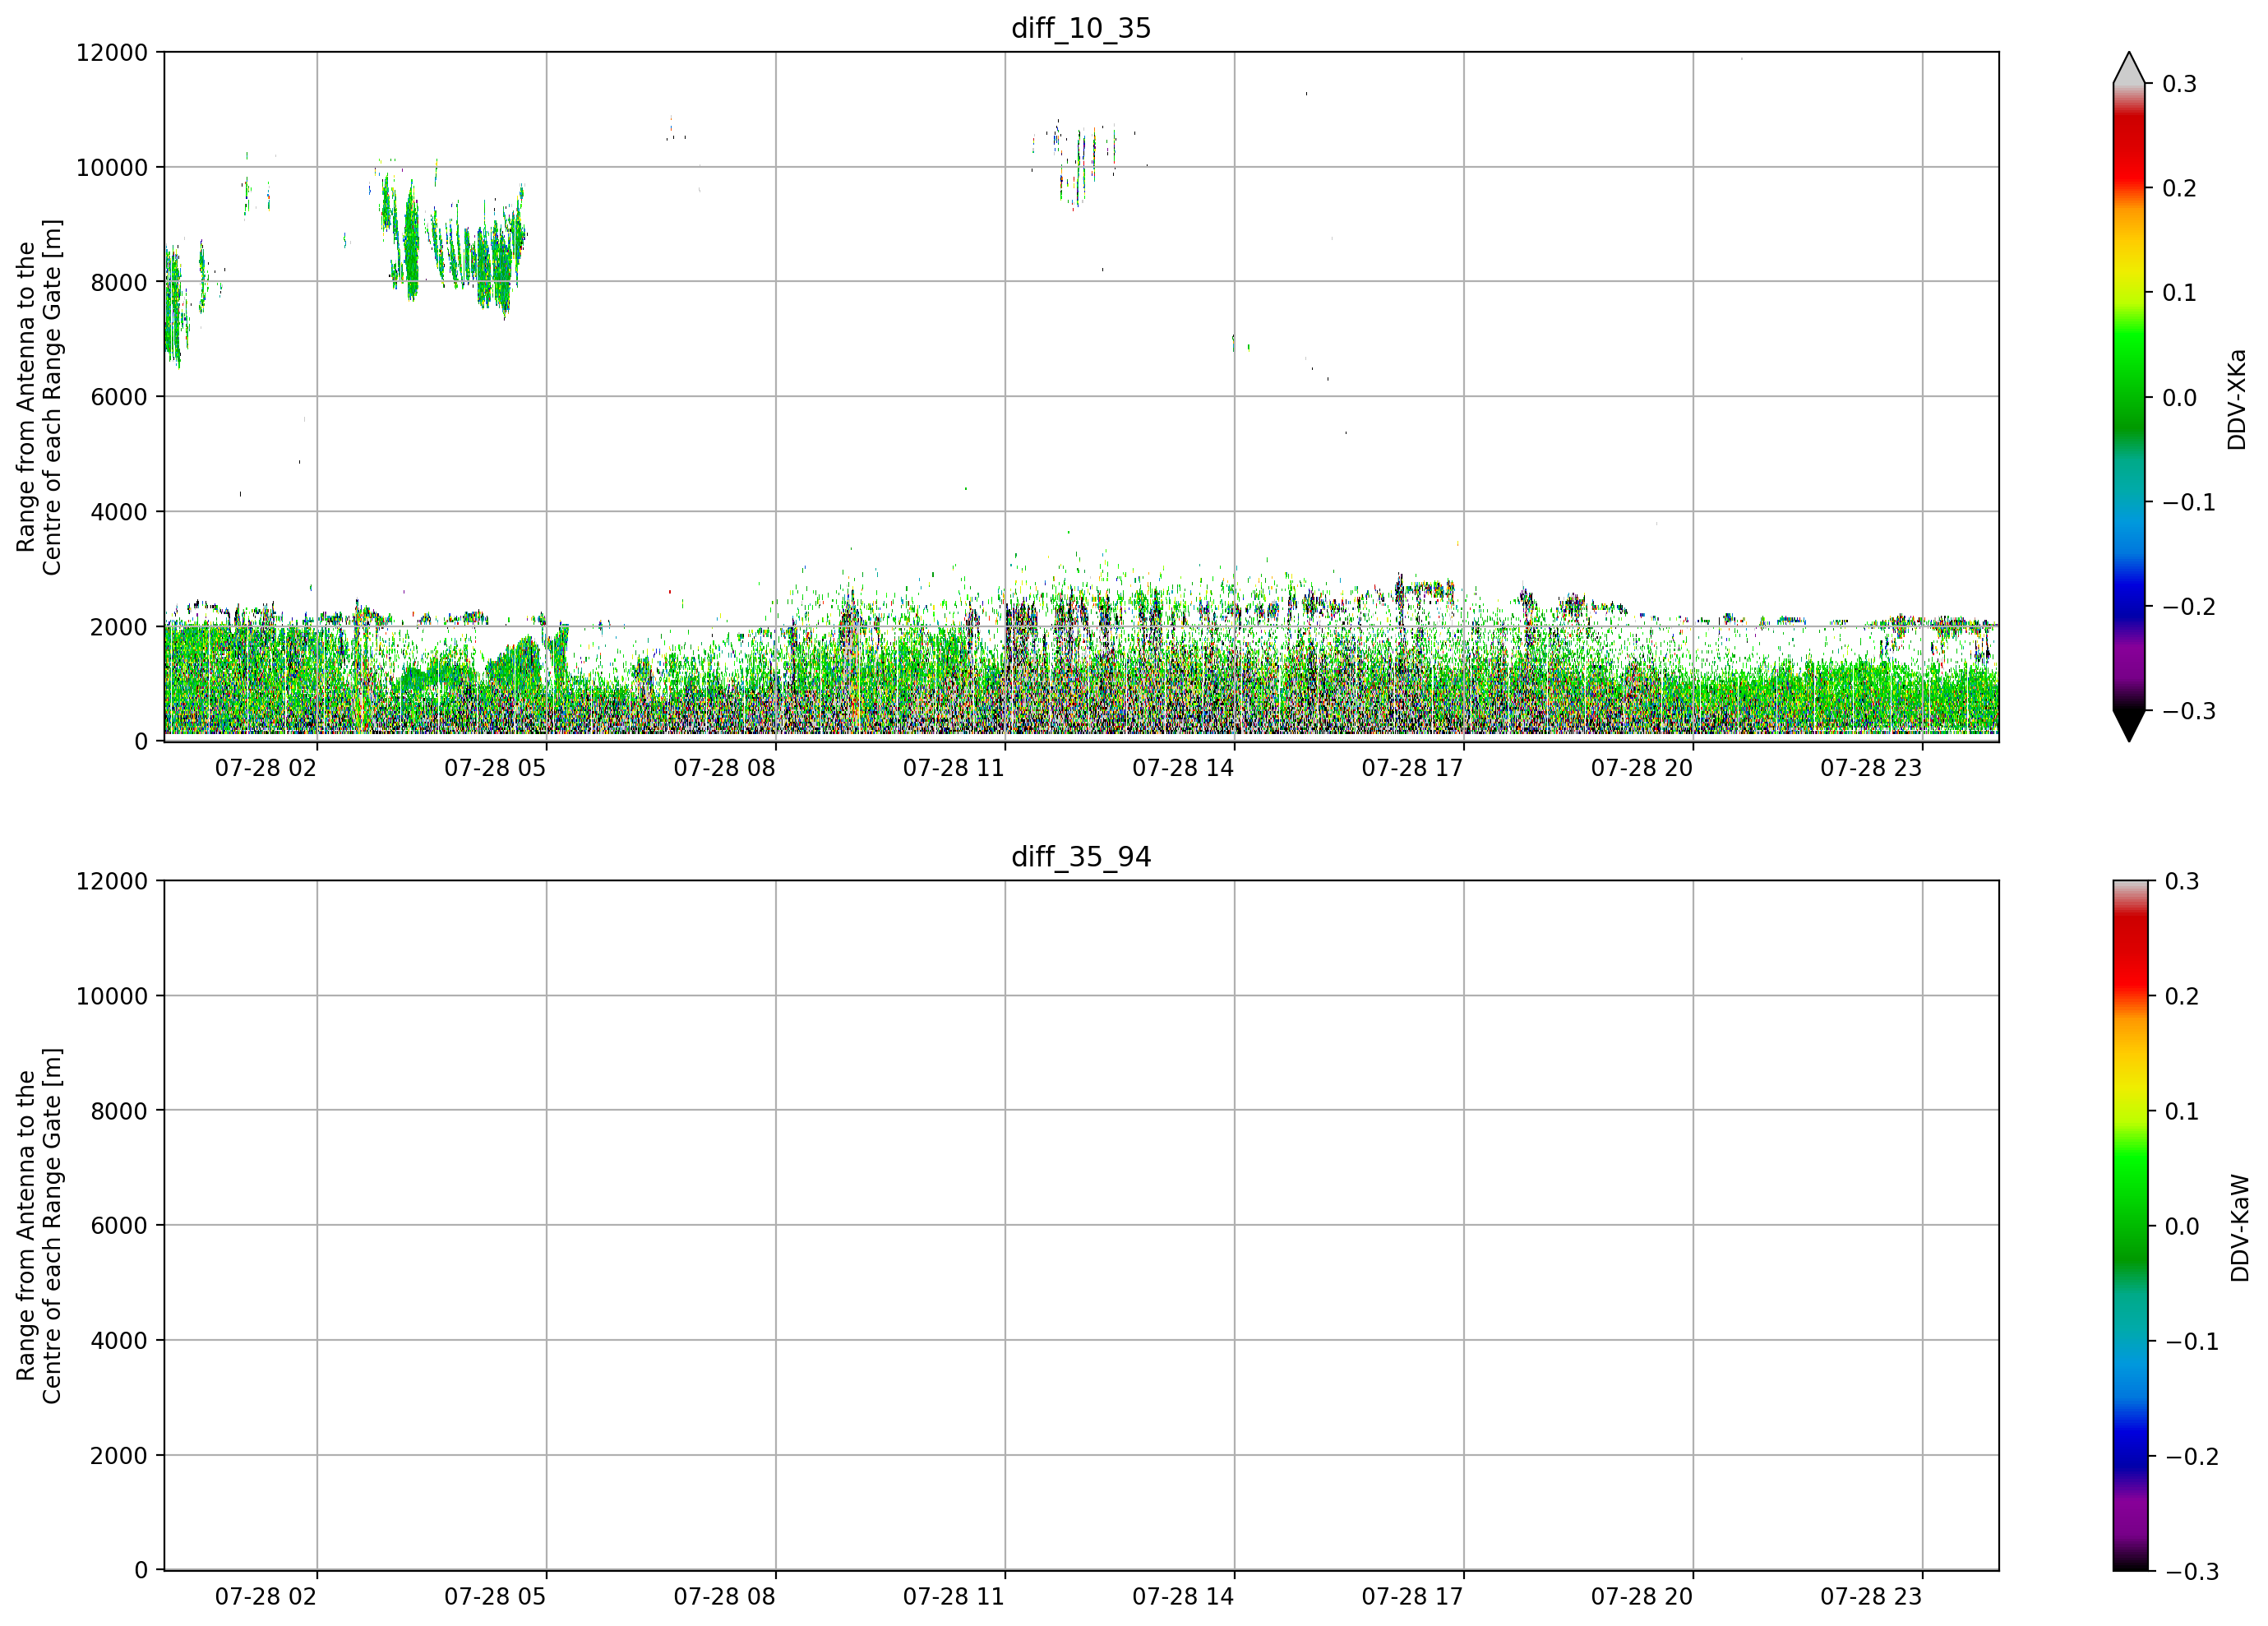Click gray upper extend arrow on DDV-XKa colorbar
The height and width of the screenshot is (1626, 2268).
click(2129, 68)
